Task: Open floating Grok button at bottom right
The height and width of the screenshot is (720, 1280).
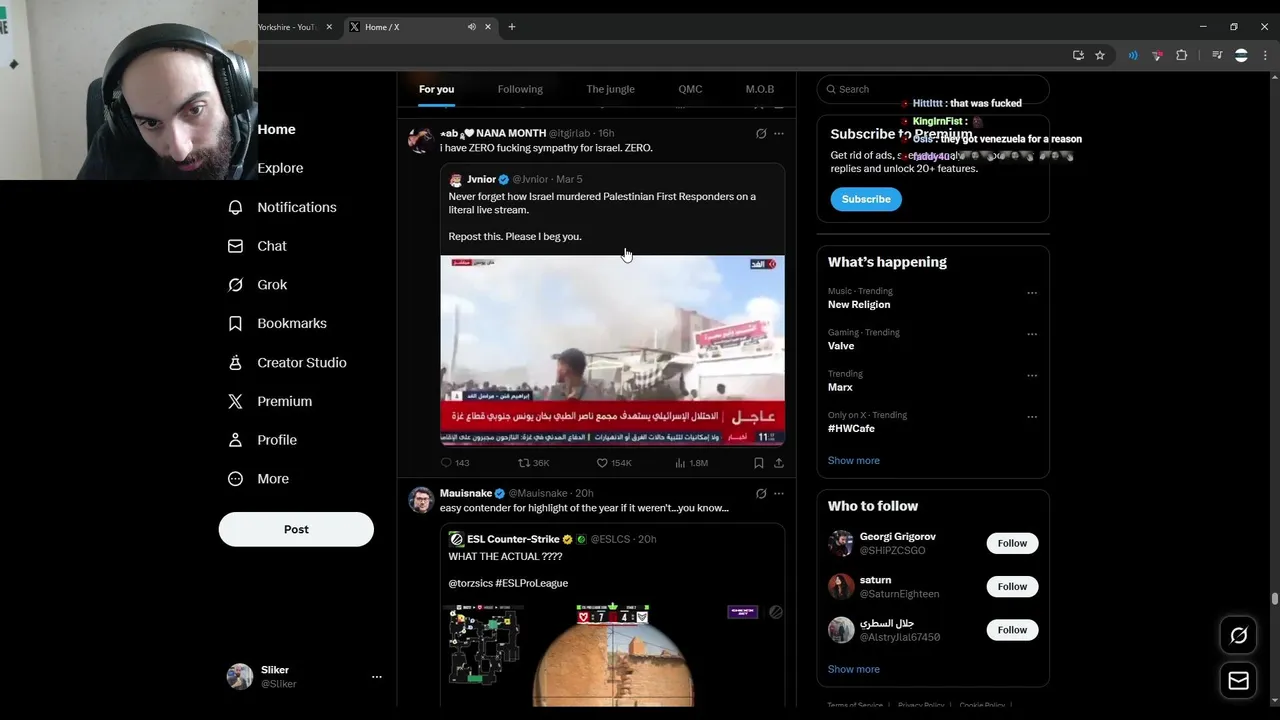Action: [x=1238, y=635]
